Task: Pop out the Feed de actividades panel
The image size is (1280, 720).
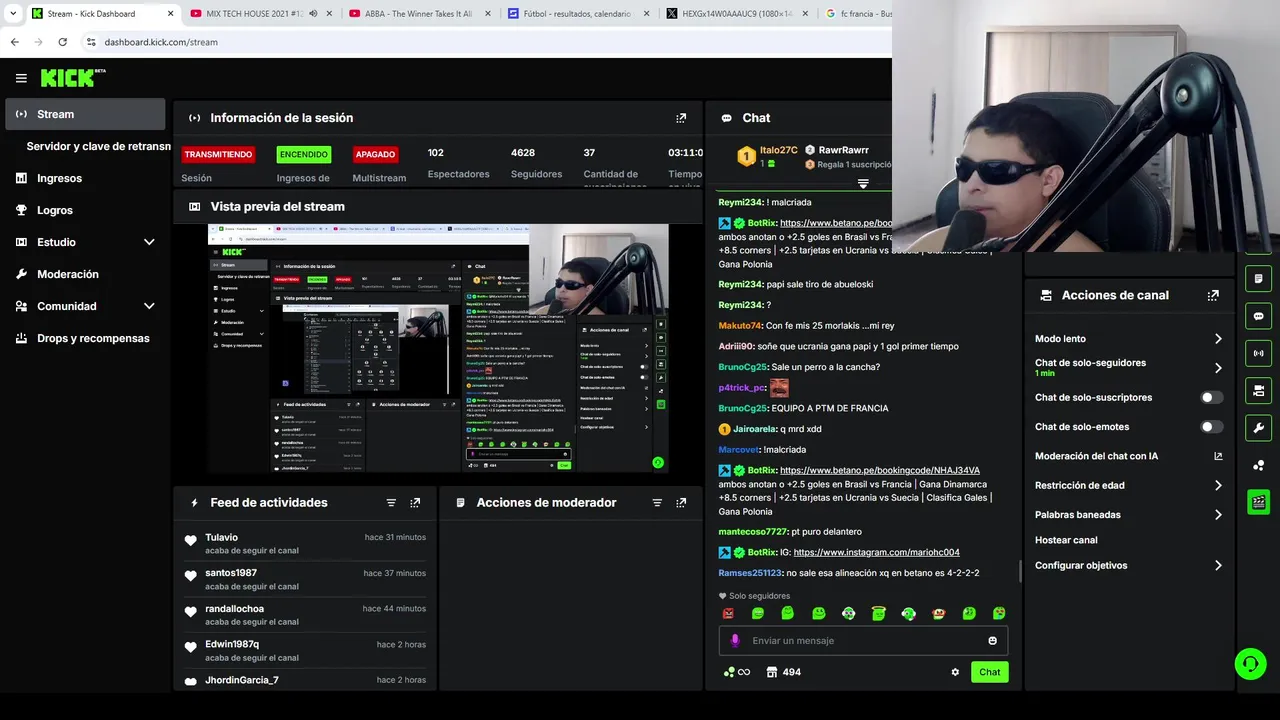Action: pos(415,503)
